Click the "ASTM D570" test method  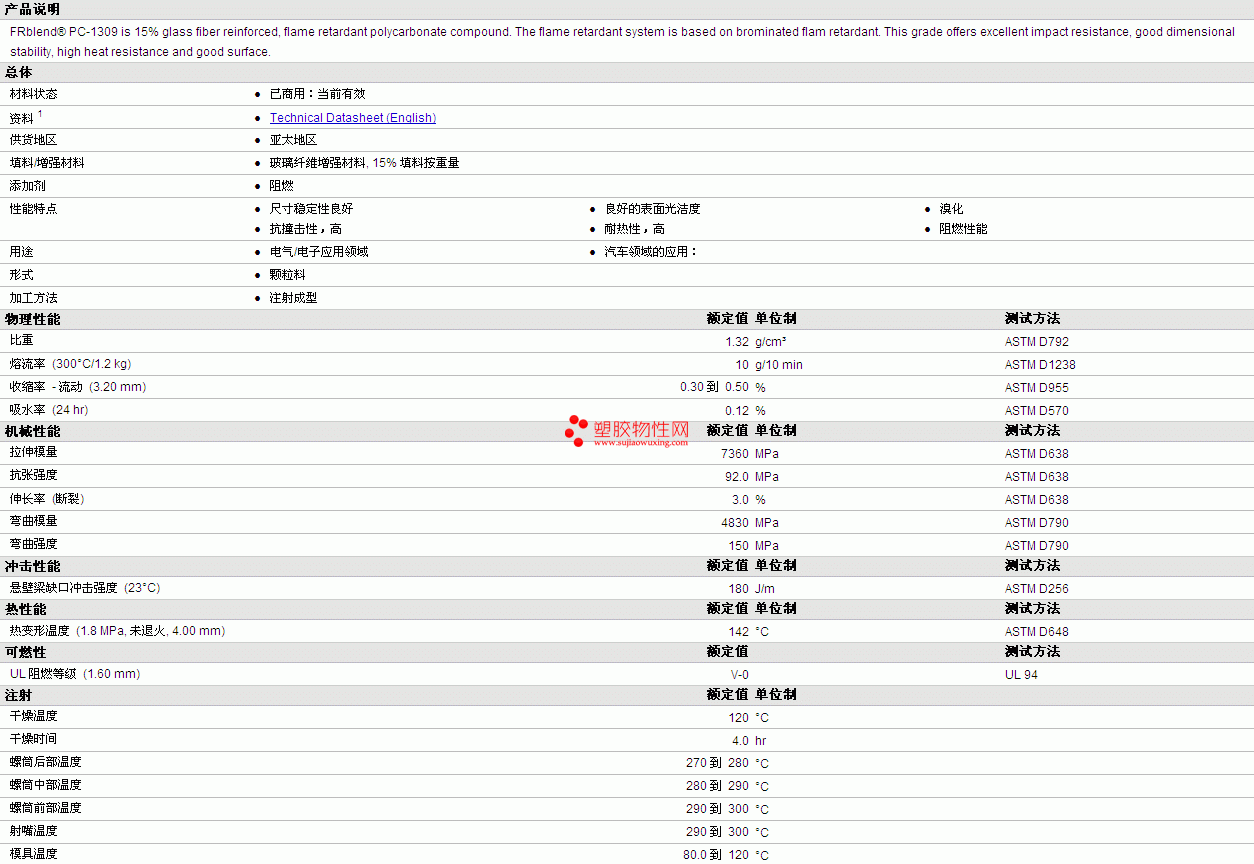1037,411
